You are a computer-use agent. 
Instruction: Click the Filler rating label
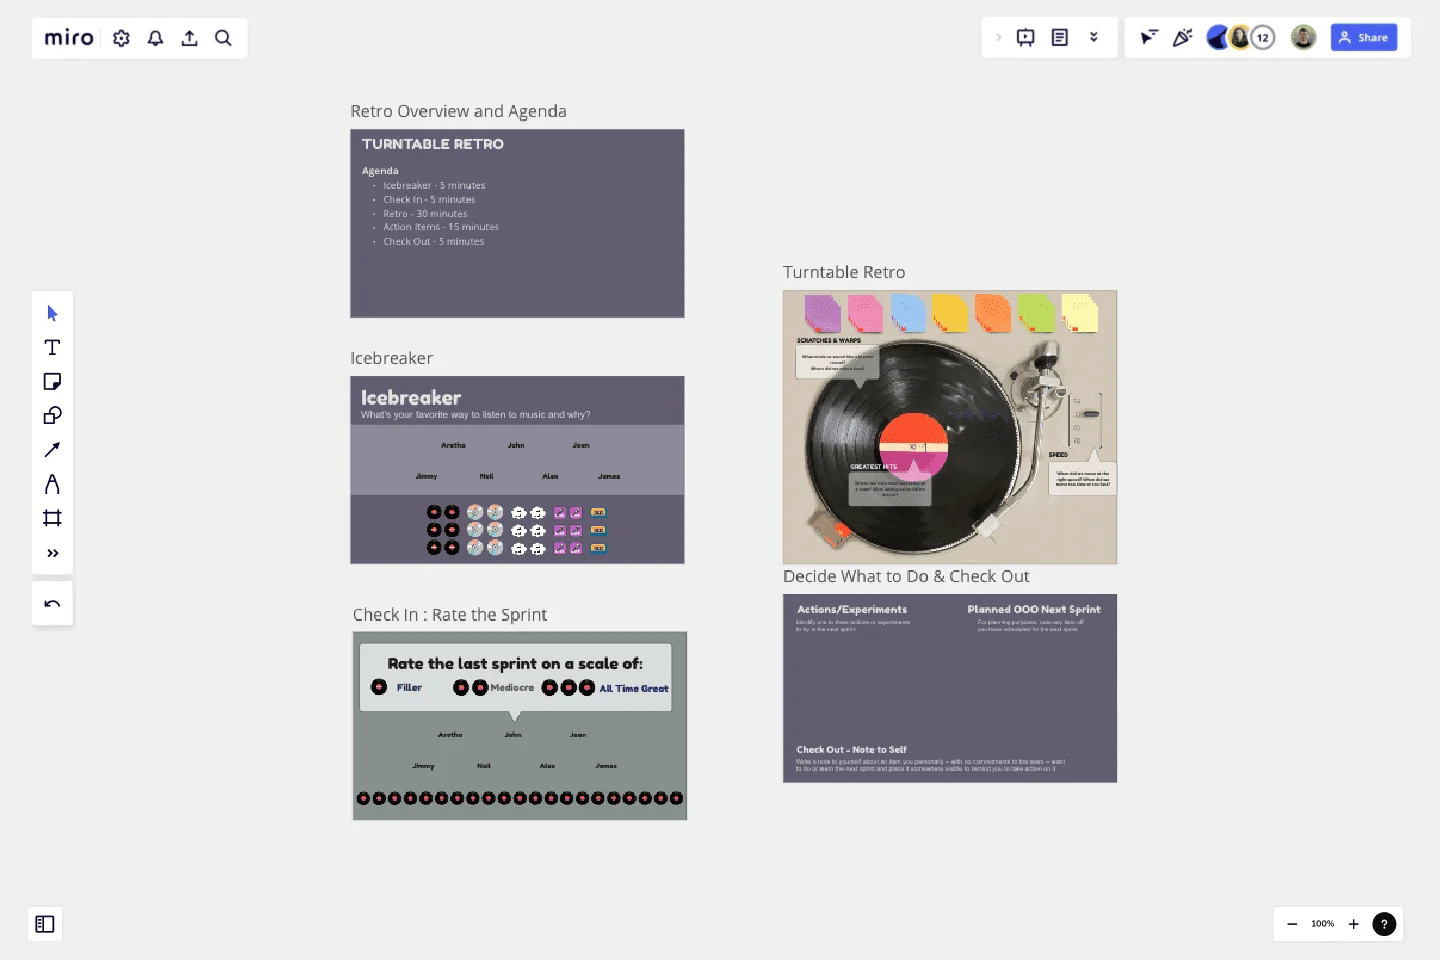[x=409, y=687]
